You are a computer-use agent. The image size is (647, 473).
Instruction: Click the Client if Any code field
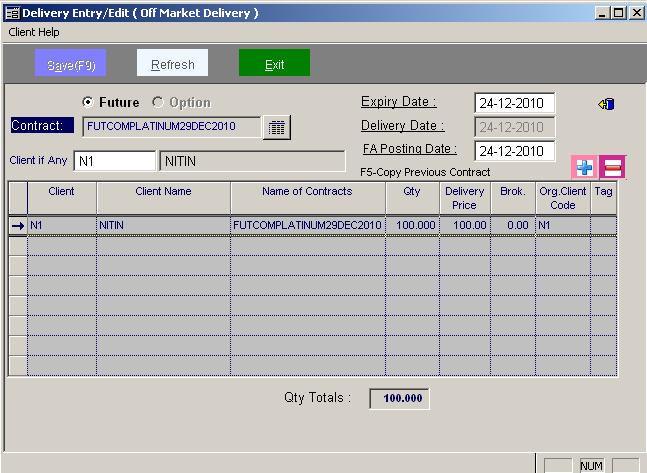(x=114, y=161)
